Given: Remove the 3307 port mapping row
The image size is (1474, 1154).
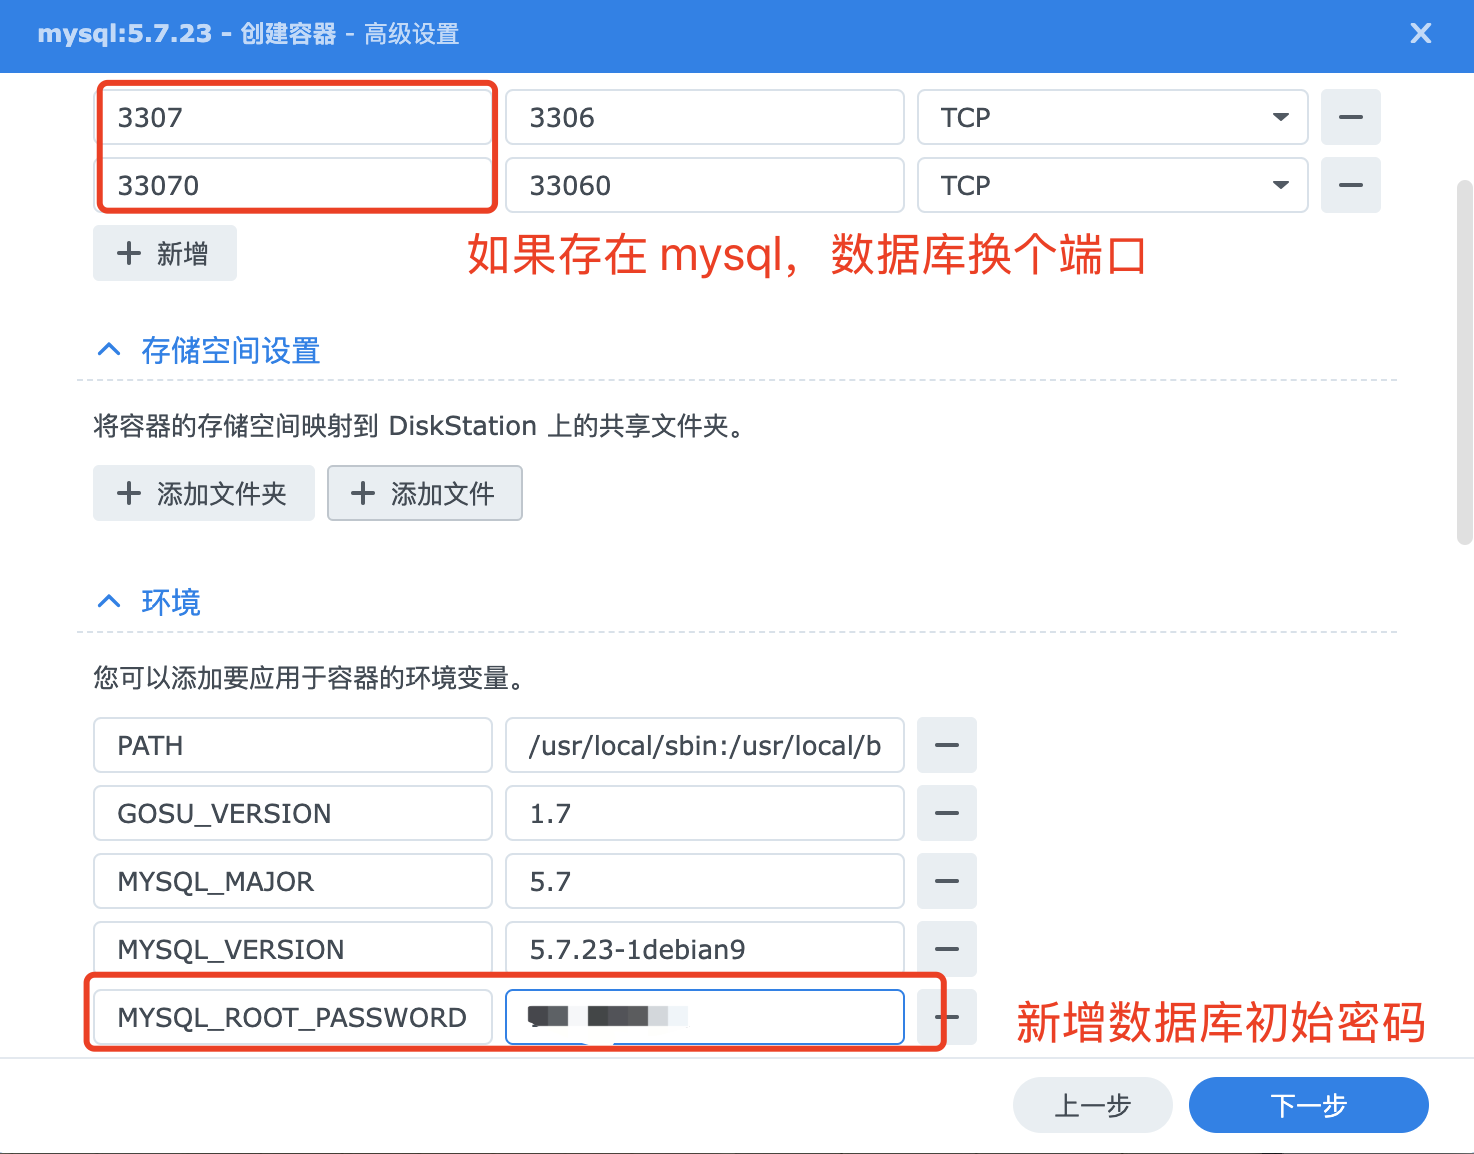Looking at the screenshot, I should pyautogui.click(x=1350, y=117).
